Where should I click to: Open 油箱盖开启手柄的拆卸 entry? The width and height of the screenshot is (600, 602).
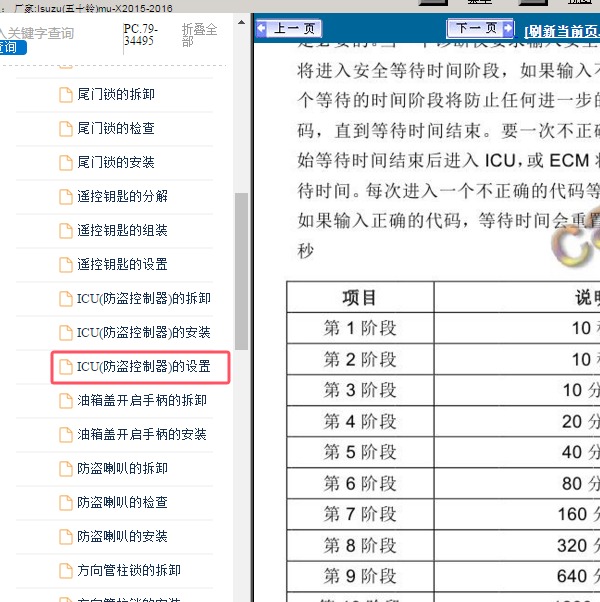142,400
